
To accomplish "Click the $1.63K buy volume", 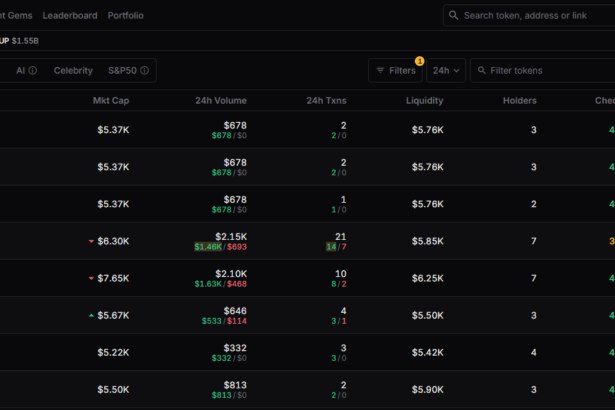I will 208,284.
